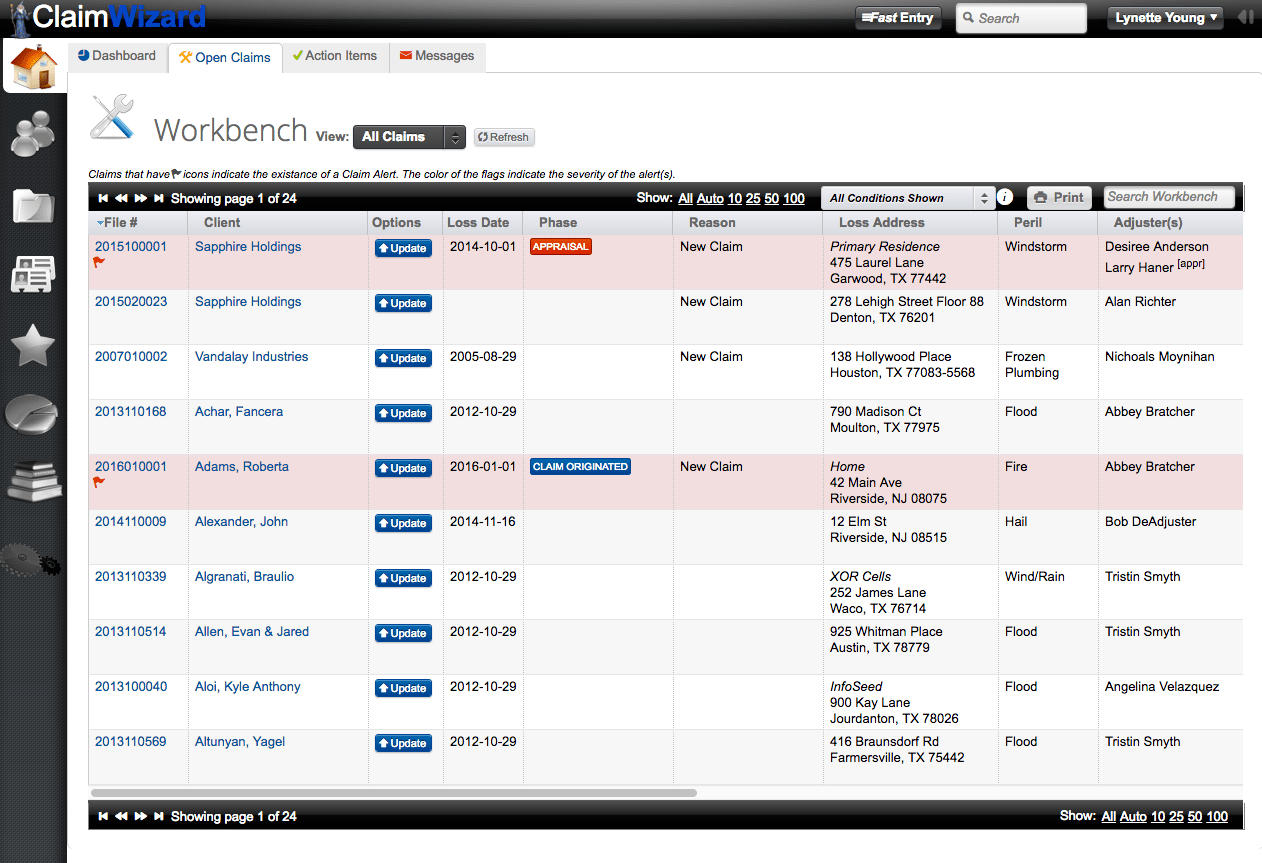The height and width of the screenshot is (863, 1262).
Task: Click the red alert flag for claim 2015100001
Action: pyautogui.click(x=99, y=264)
